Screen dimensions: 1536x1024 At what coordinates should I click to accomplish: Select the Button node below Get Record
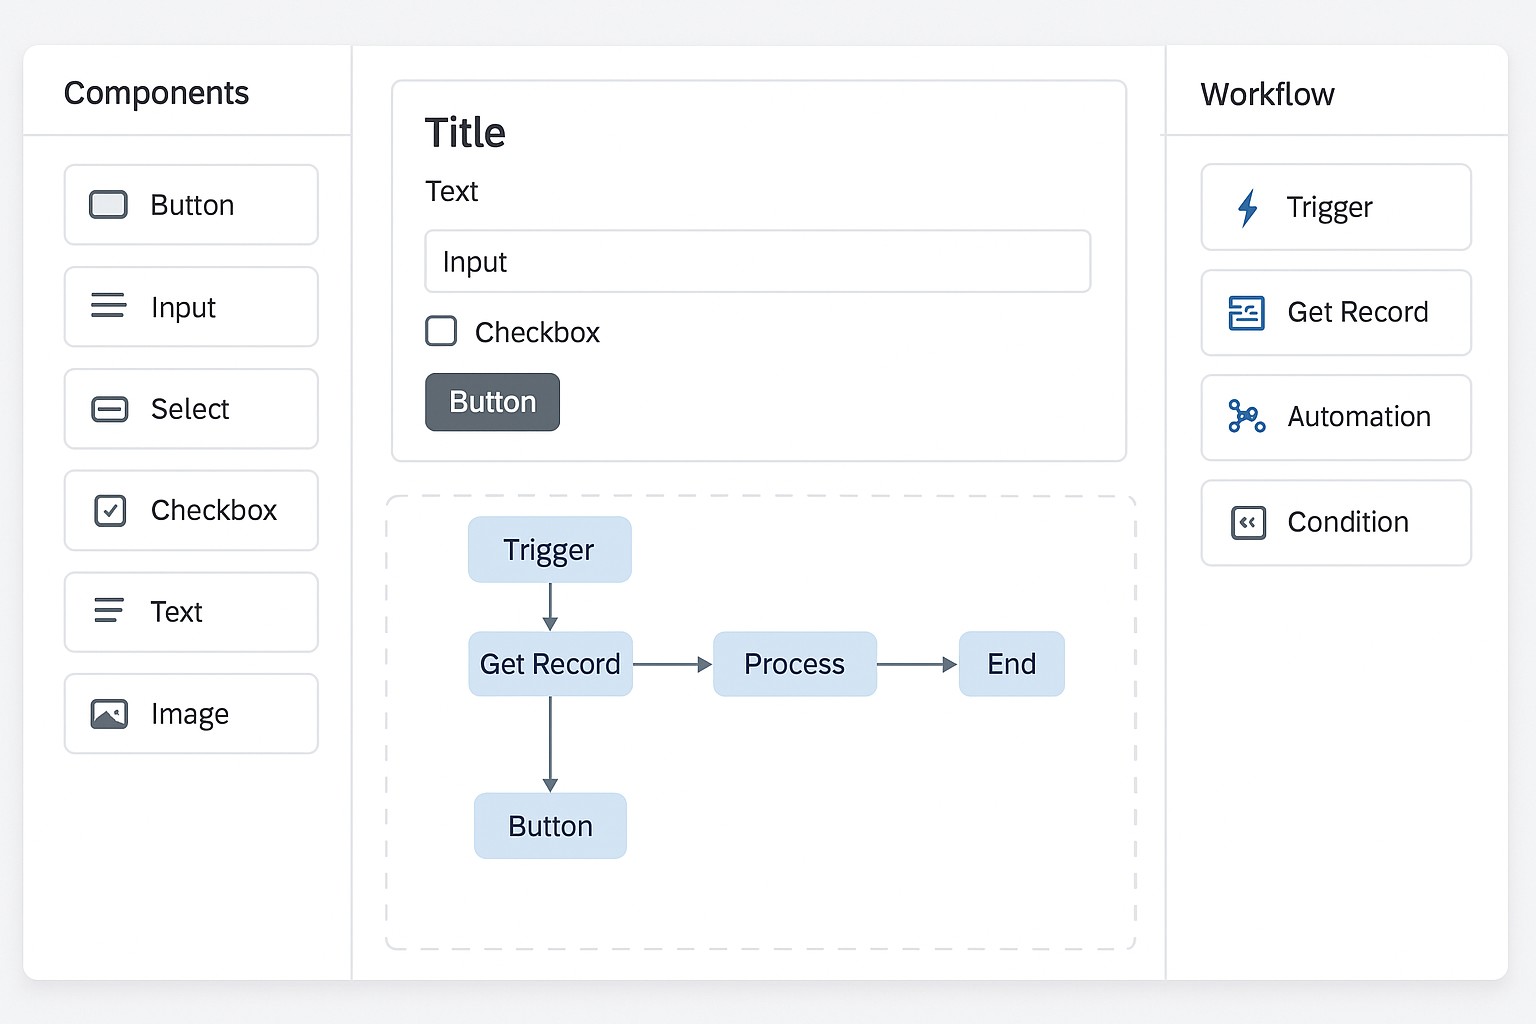pyautogui.click(x=549, y=825)
